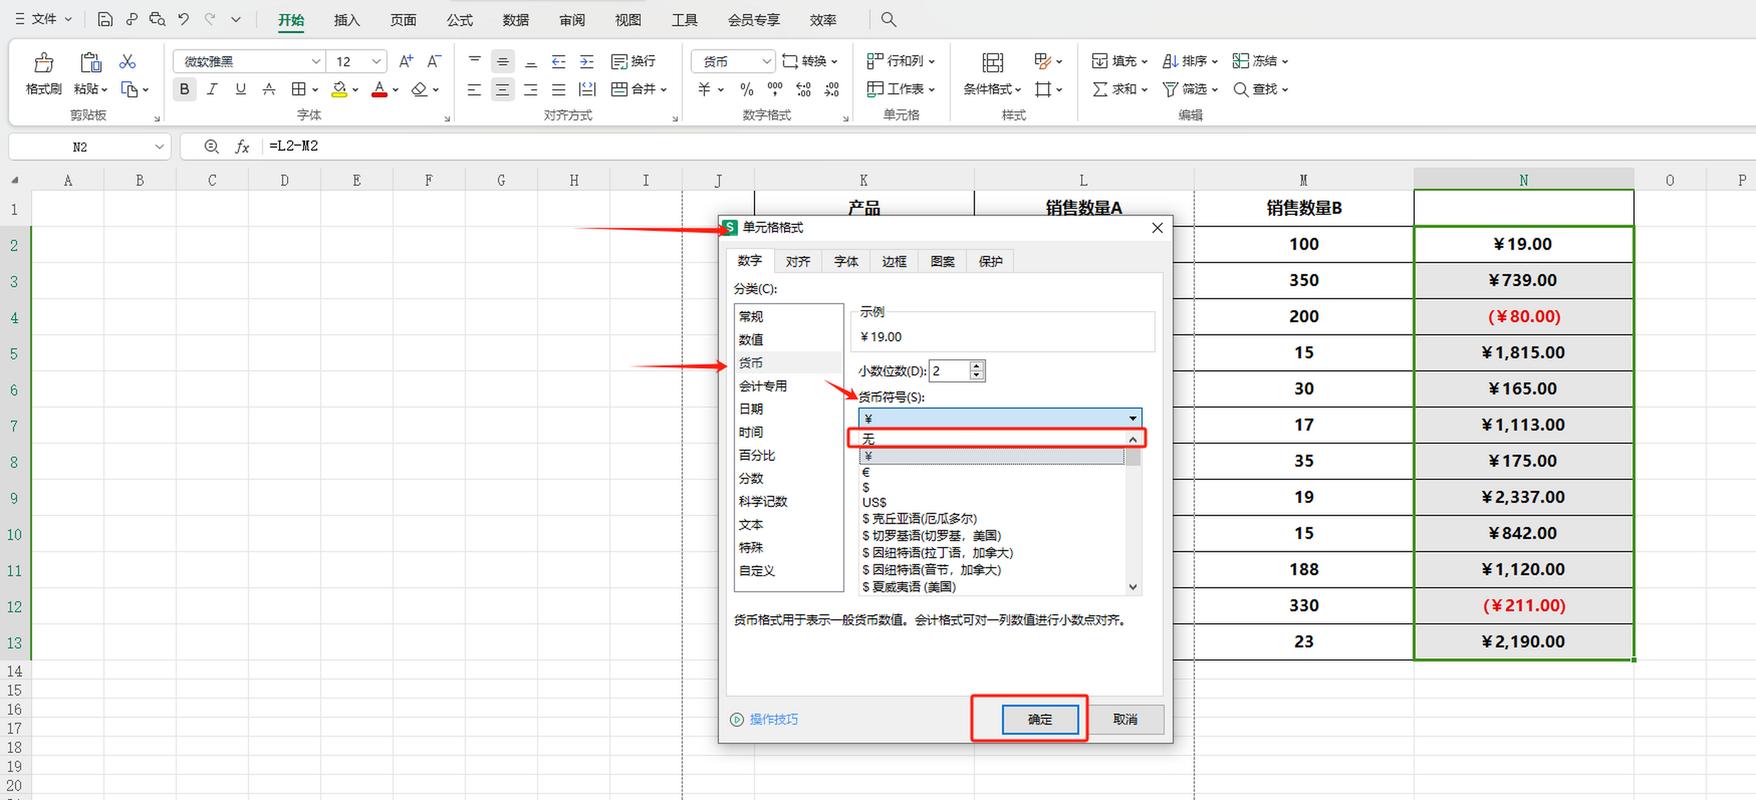The width and height of the screenshot is (1756, 800).
Task: Switch to the 公式 ribbon tab
Action: click(x=460, y=19)
